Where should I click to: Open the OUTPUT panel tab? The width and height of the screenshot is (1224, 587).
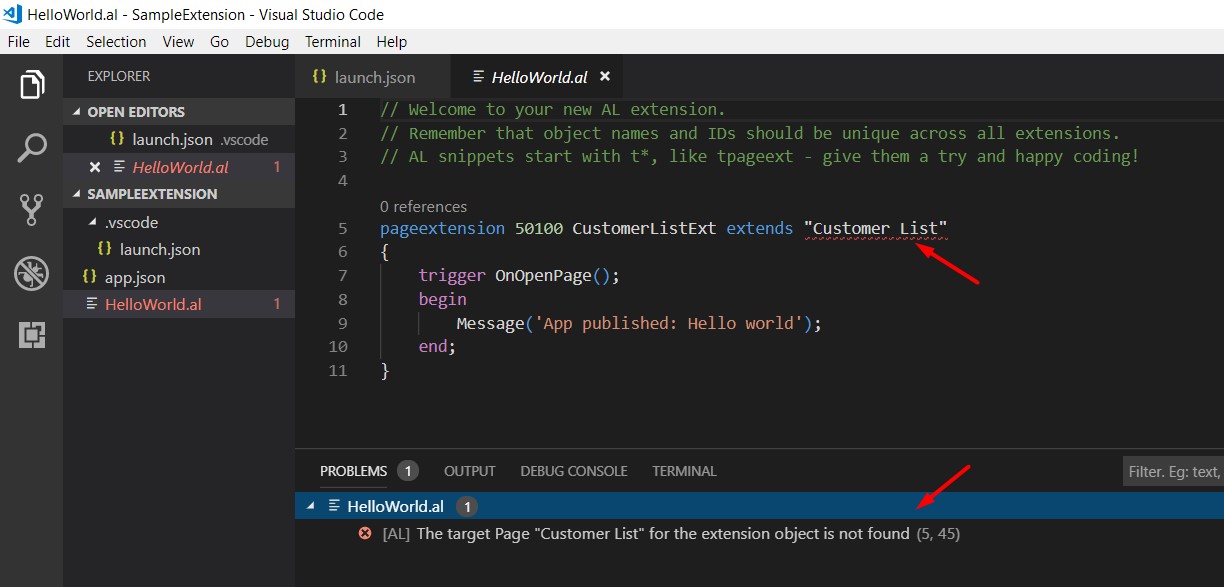tap(469, 471)
